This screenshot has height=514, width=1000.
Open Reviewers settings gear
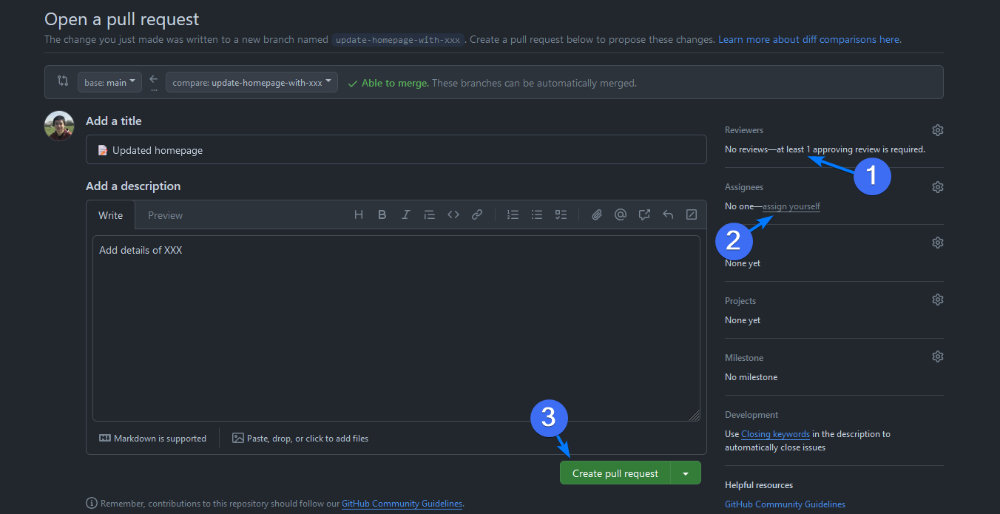click(x=937, y=130)
